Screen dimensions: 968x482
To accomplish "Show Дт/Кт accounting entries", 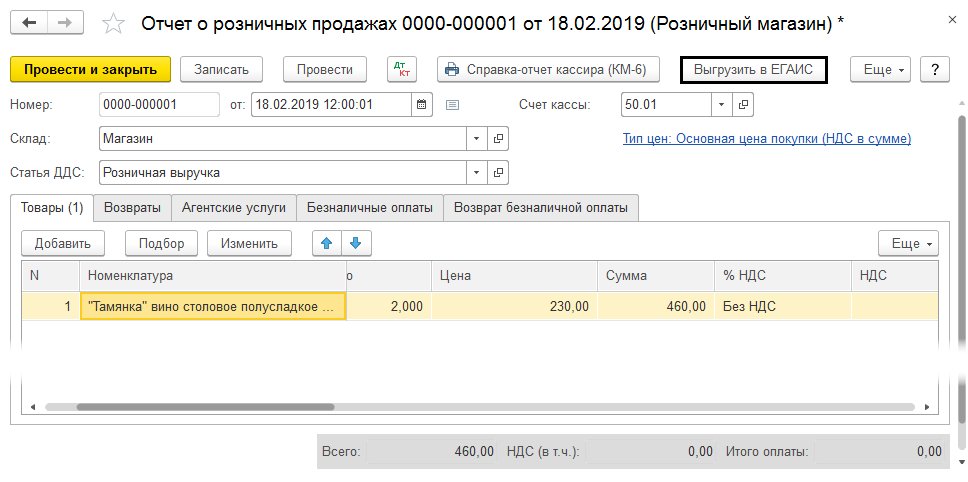I will coord(403,69).
